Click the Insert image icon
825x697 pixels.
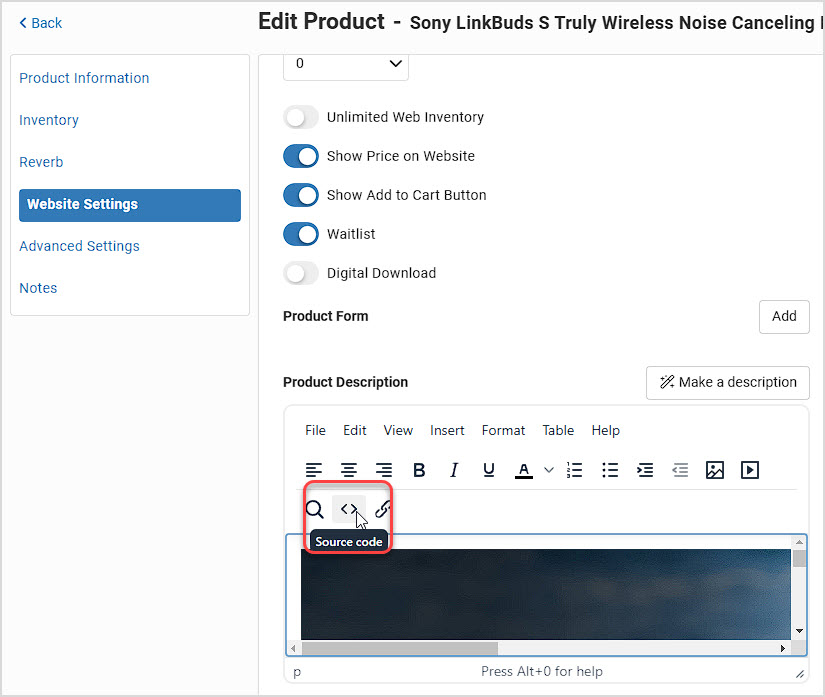715,470
